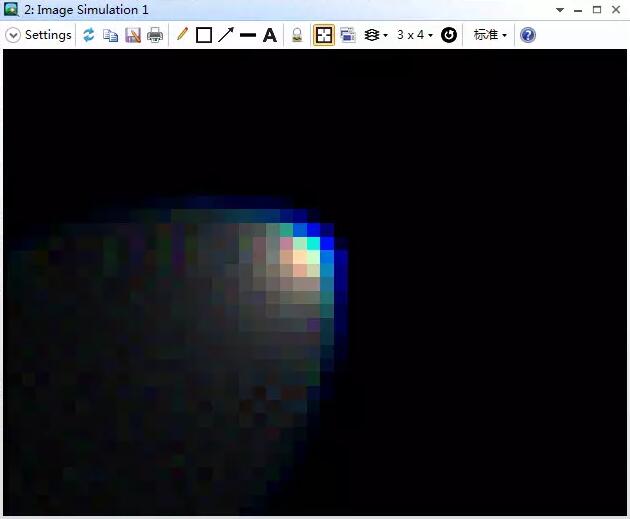The image size is (630, 519).
Task: Copy window contents with copy icon
Action: point(110,35)
